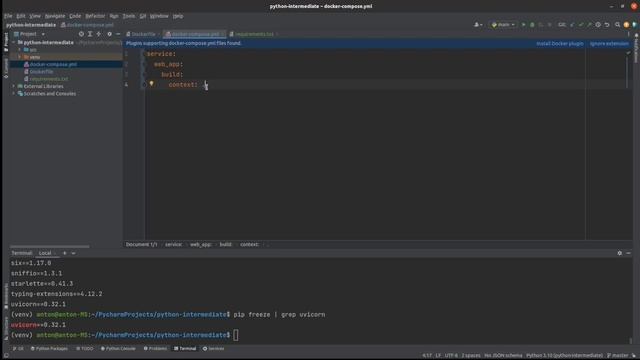Click the inspection checkmark in editor corner
Screen dimensions: 640x360
(629, 53)
